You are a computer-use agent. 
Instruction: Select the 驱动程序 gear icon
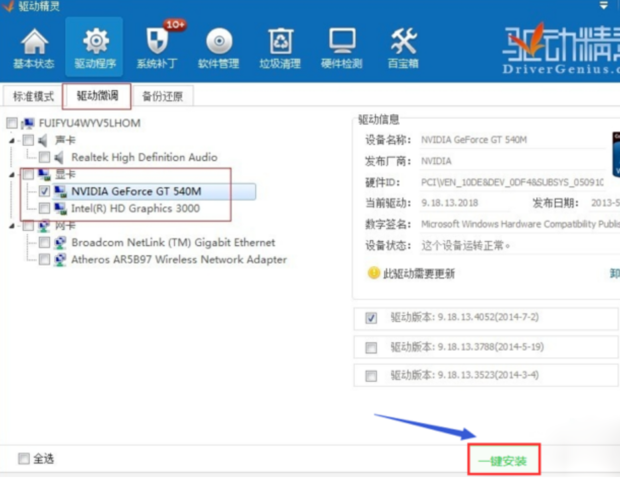(x=95, y=41)
